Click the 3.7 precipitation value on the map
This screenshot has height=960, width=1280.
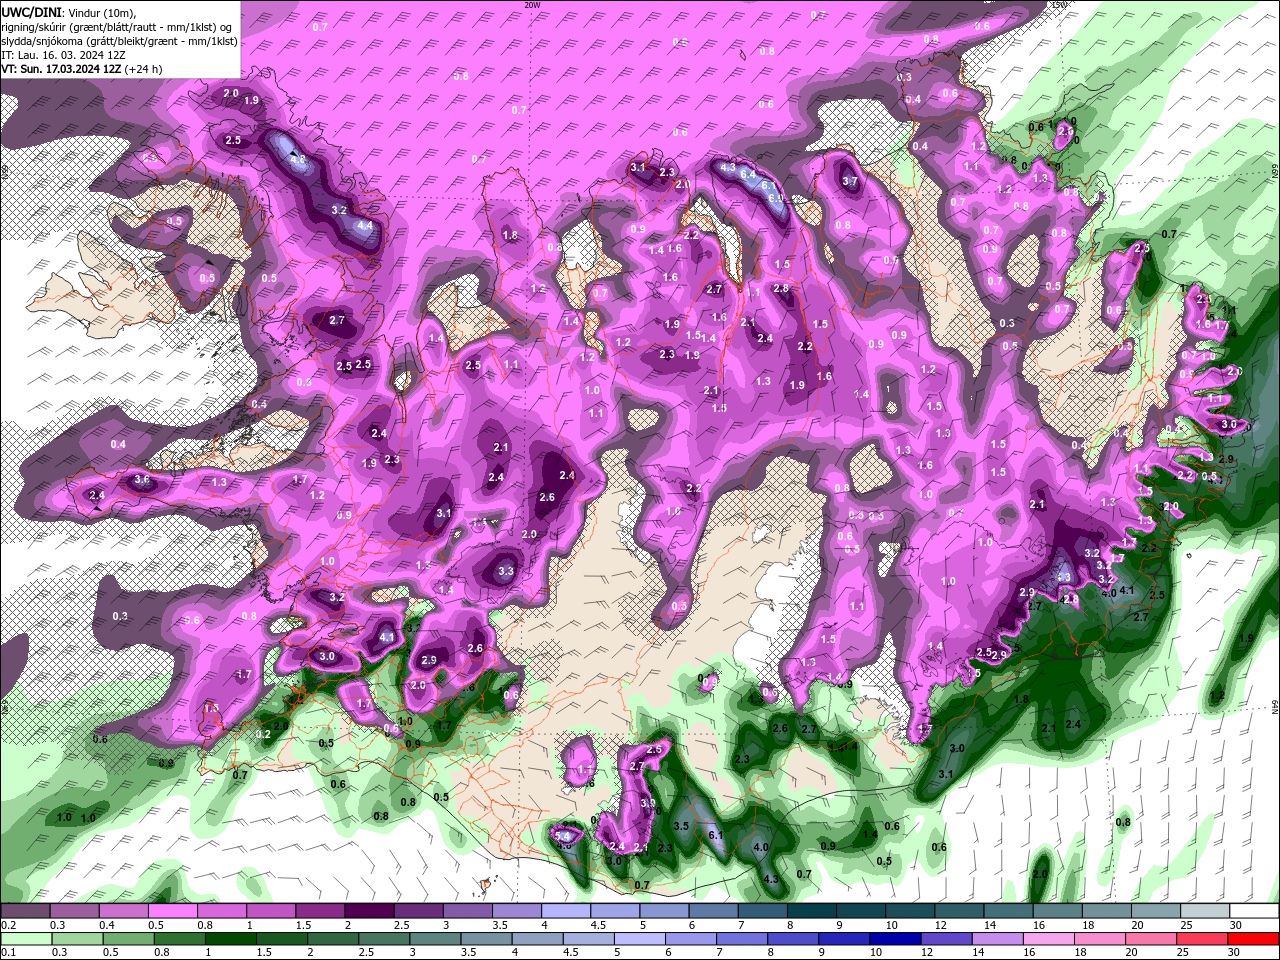pyautogui.click(x=850, y=181)
